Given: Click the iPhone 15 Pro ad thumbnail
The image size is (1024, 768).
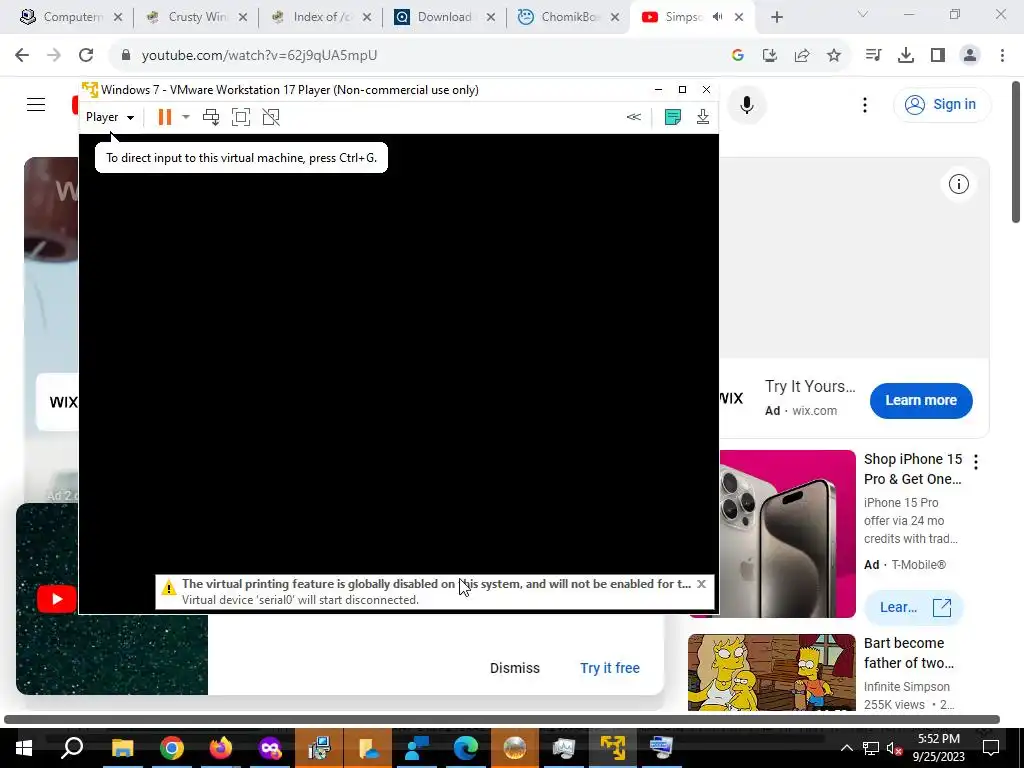Looking at the screenshot, I should pyautogui.click(x=788, y=534).
